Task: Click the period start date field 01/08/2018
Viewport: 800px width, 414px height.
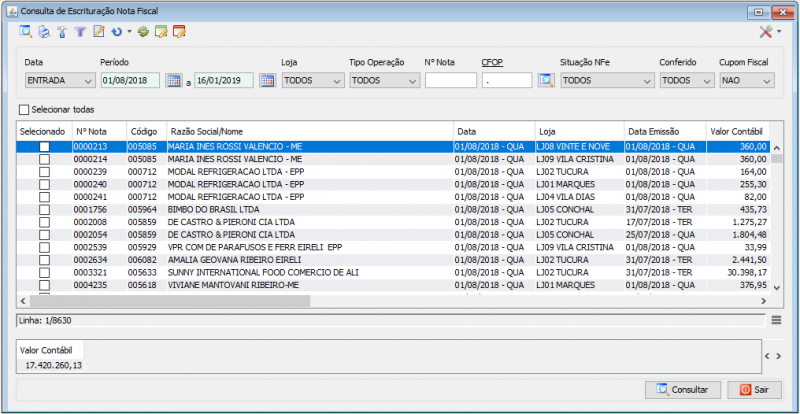Action: 131,81
